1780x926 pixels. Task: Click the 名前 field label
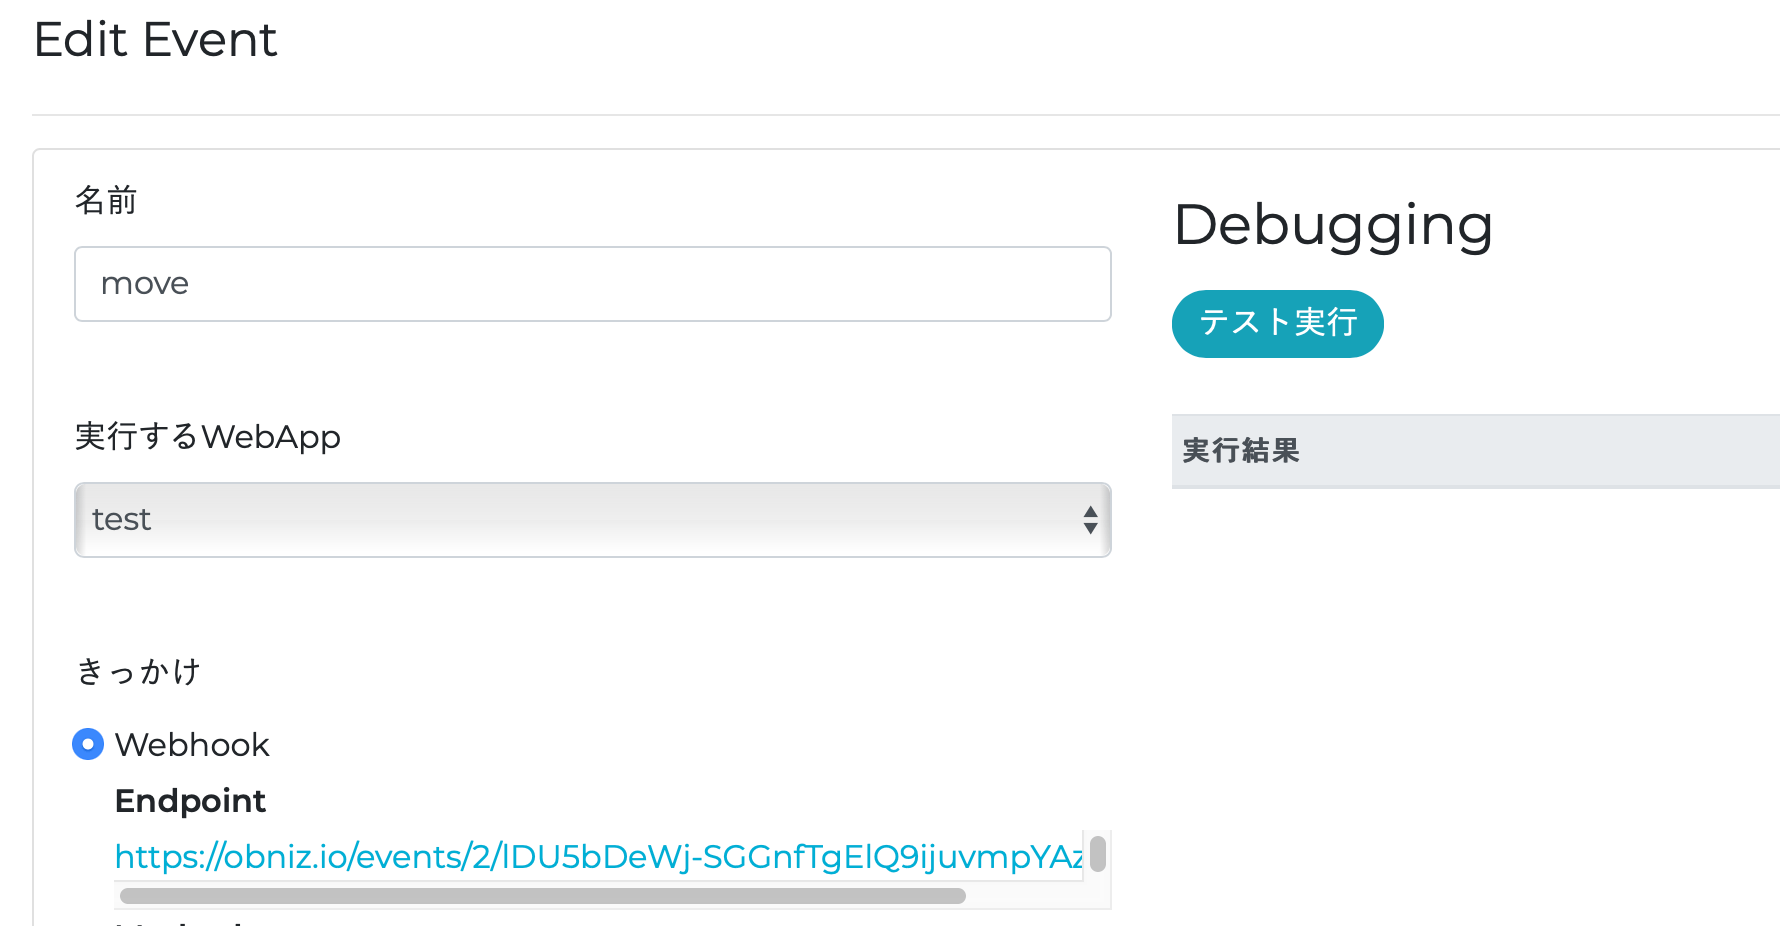click(106, 201)
